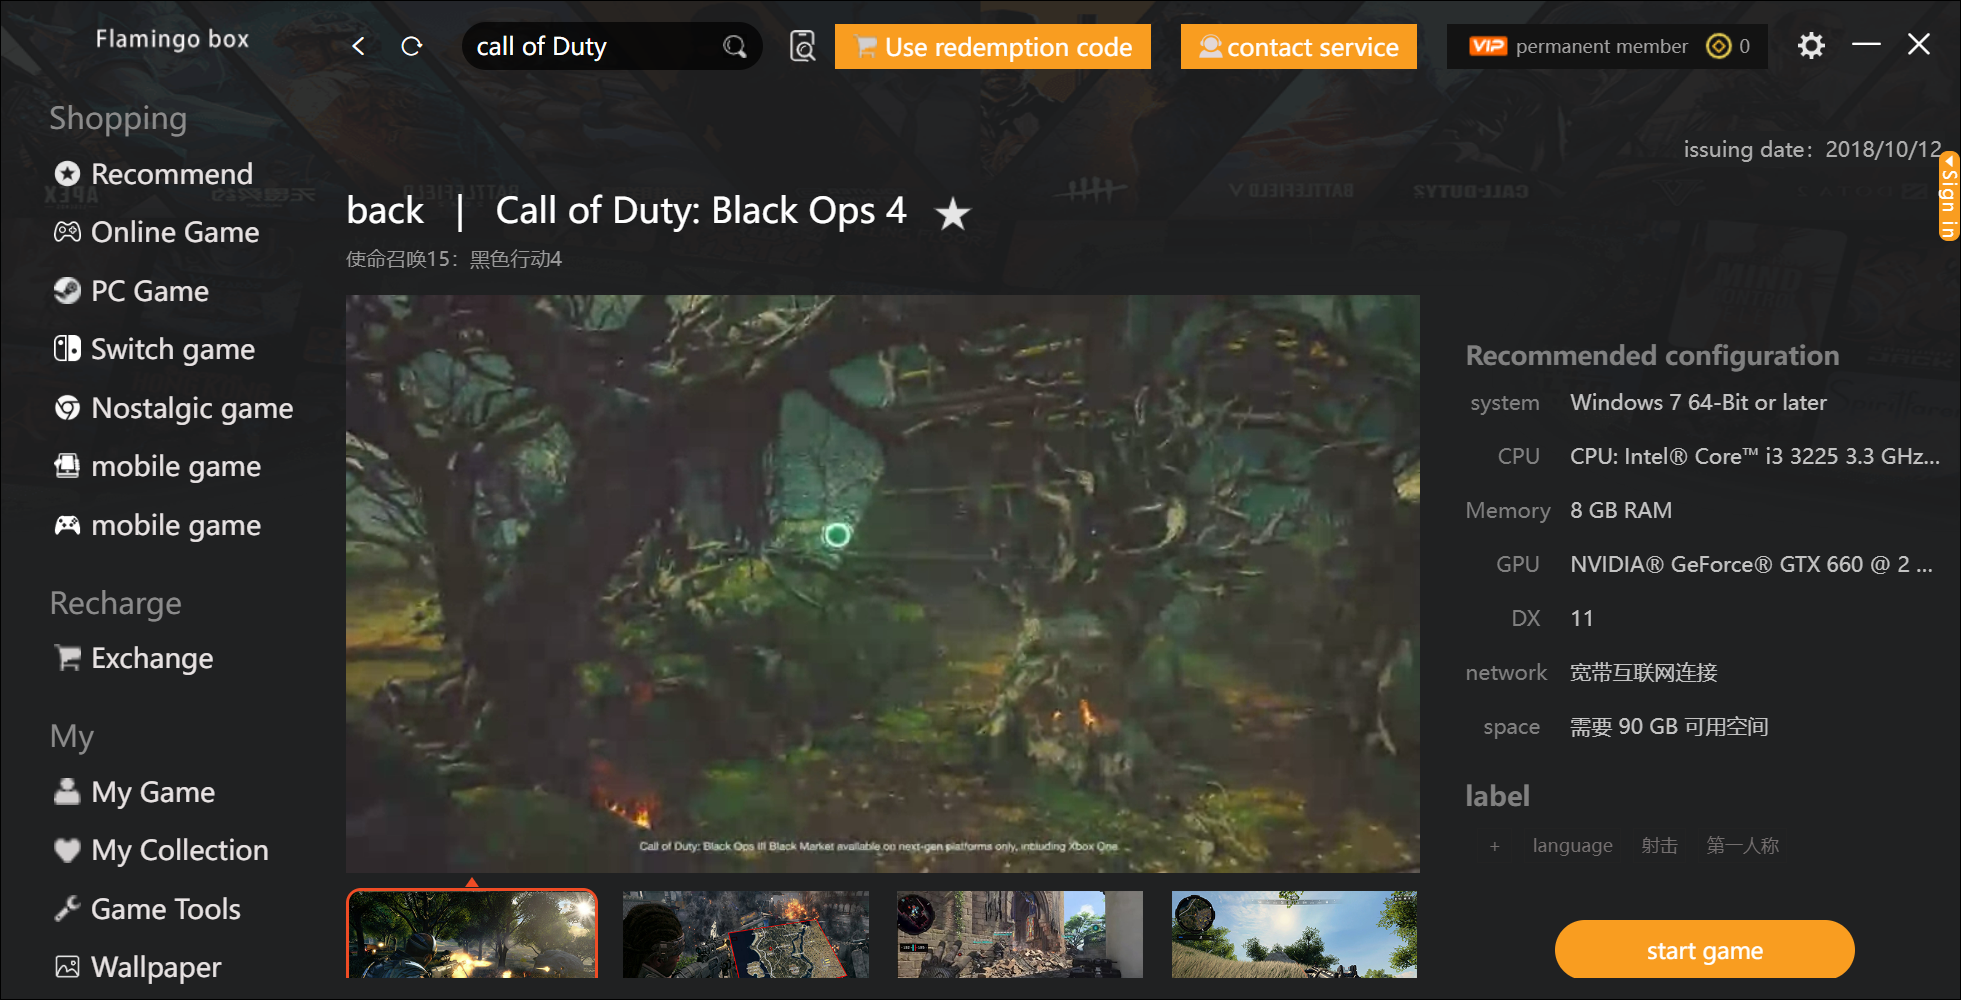Open the document-search icon beside the search box
This screenshot has width=1961, height=1000.
click(802, 46)
